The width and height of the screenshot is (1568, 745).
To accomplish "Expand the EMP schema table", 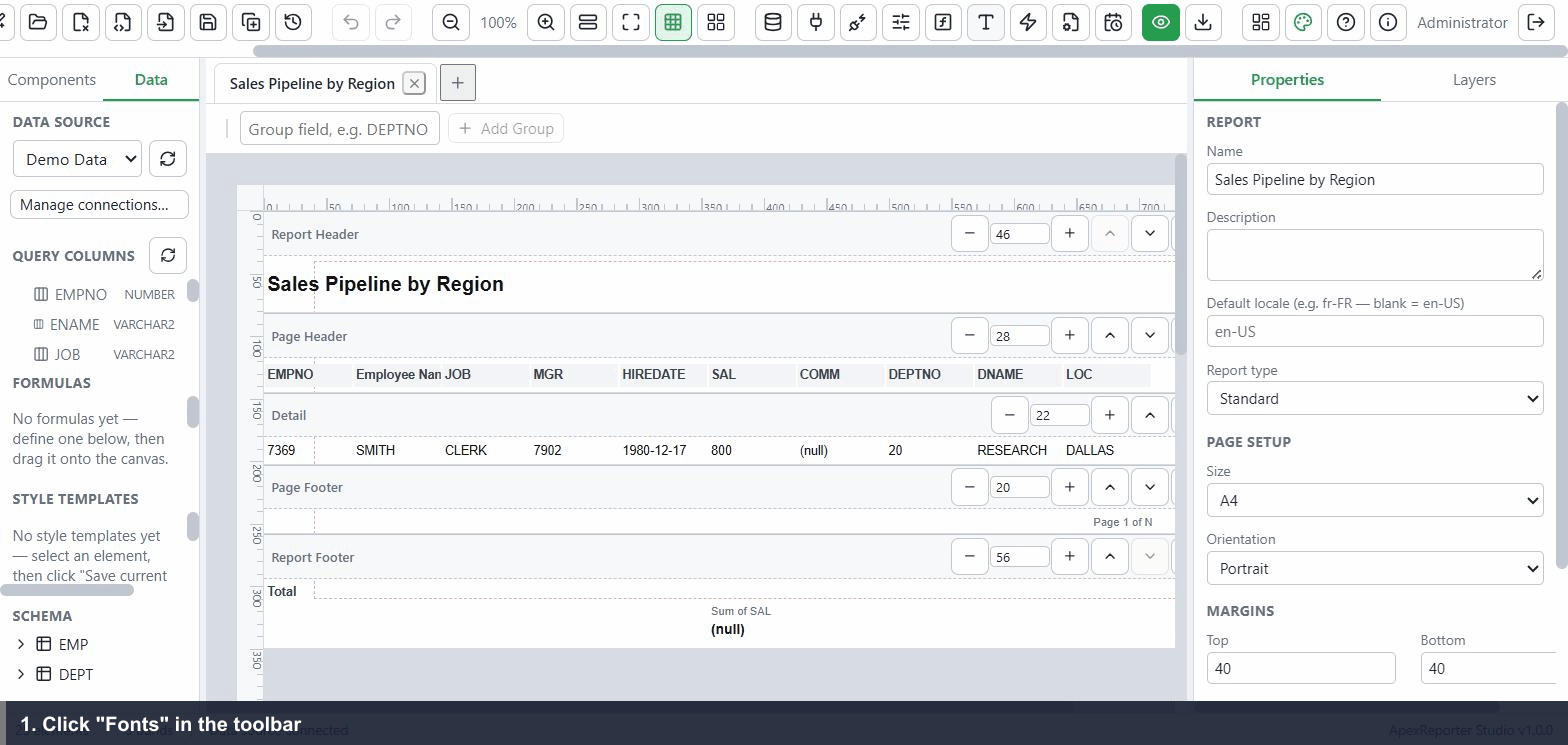I will (x=21, y=644).
